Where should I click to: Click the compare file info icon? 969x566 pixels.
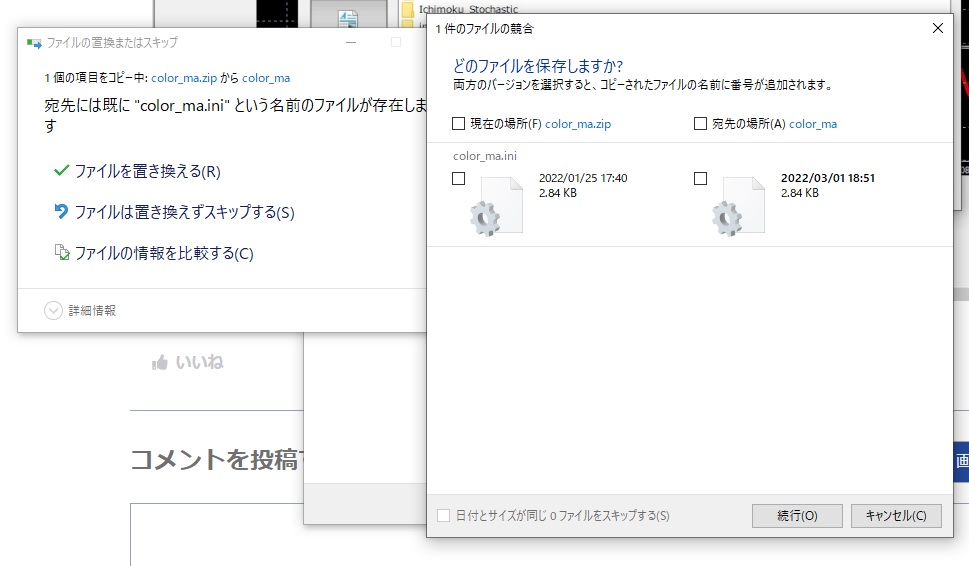pos(61,253)
